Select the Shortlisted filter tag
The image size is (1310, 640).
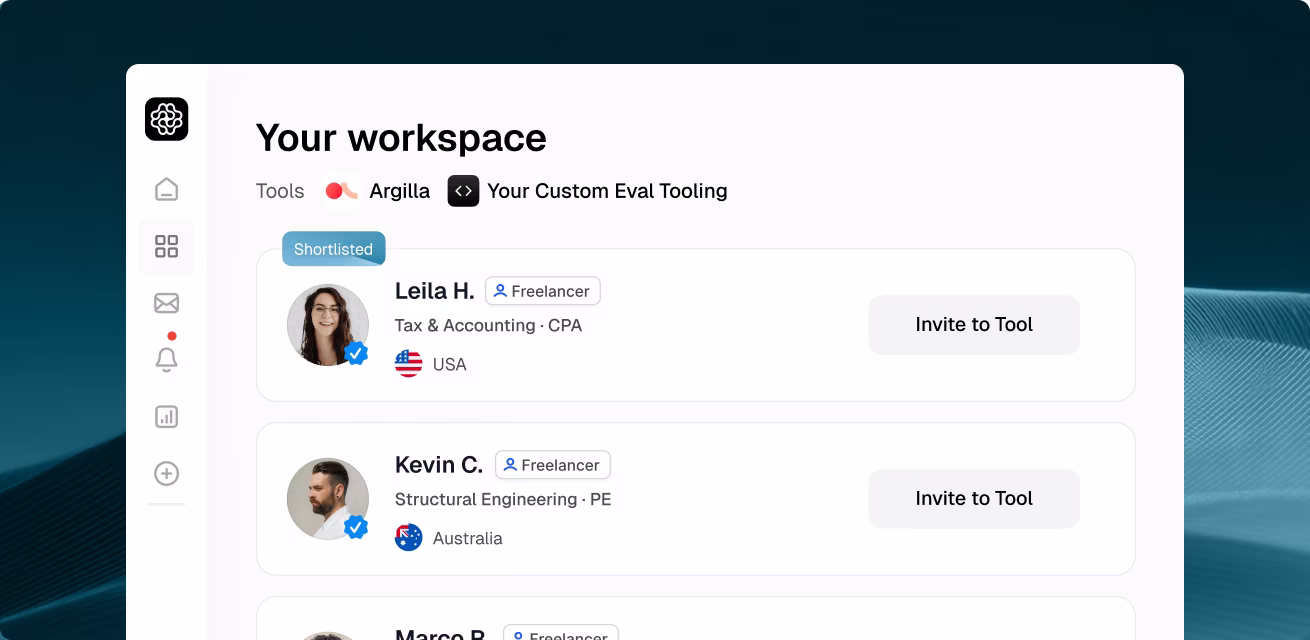(333, 248)
